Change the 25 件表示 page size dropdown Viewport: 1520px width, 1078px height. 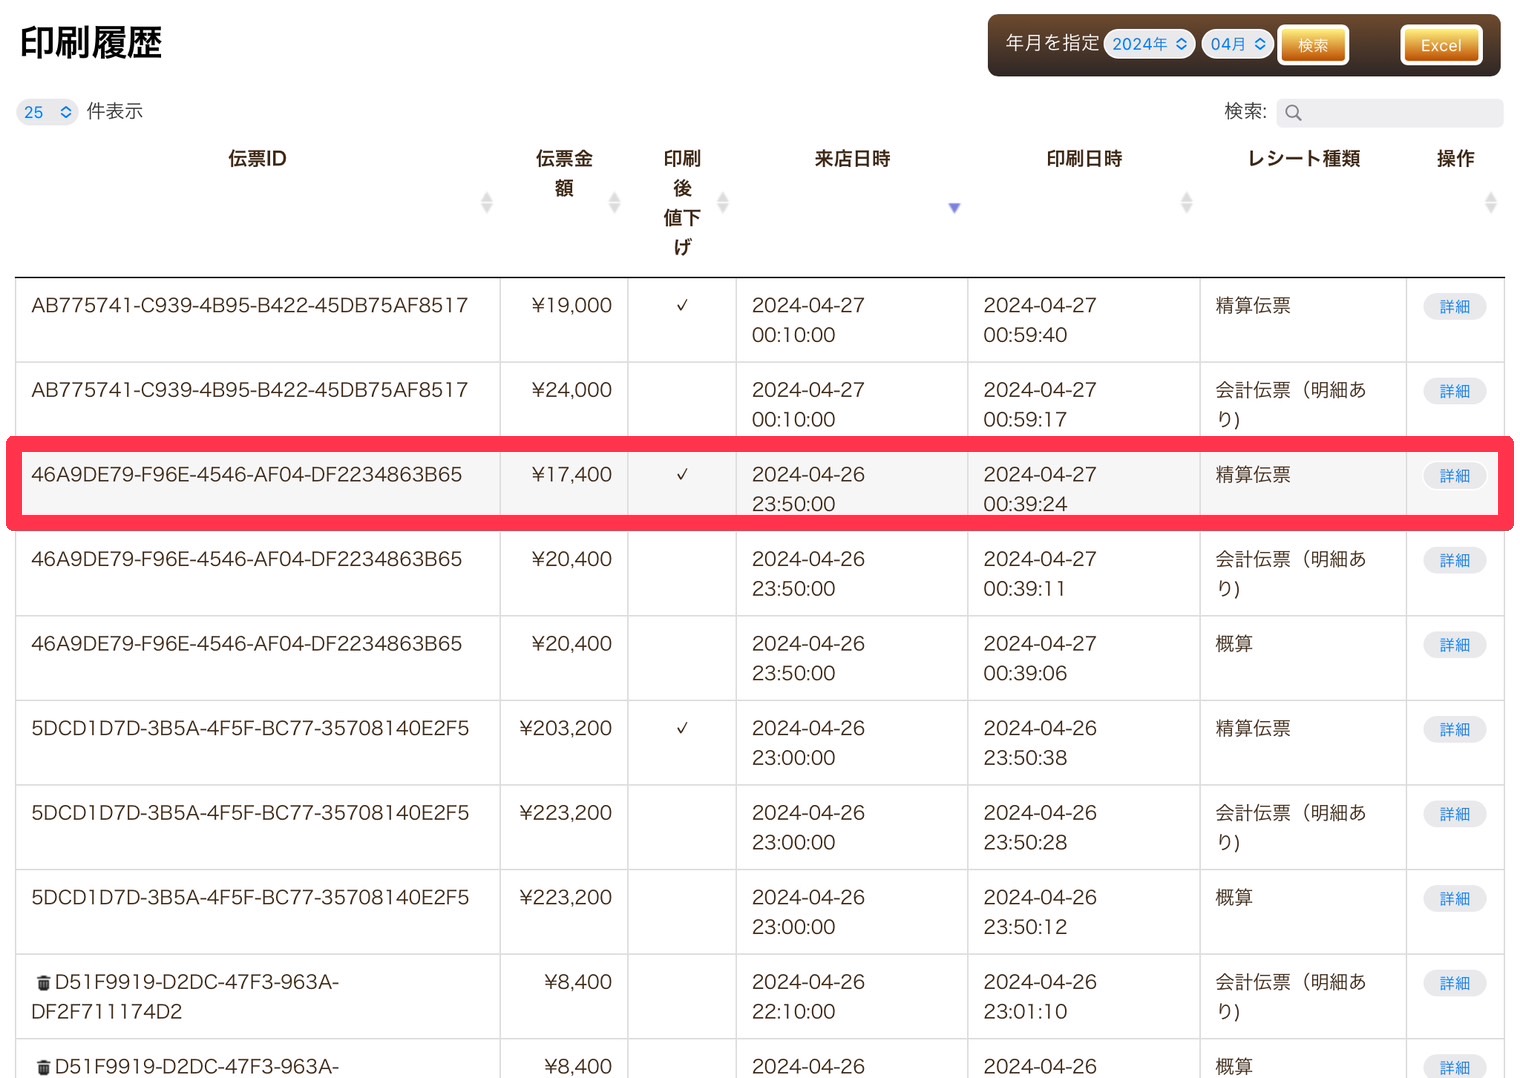point(47,112)
